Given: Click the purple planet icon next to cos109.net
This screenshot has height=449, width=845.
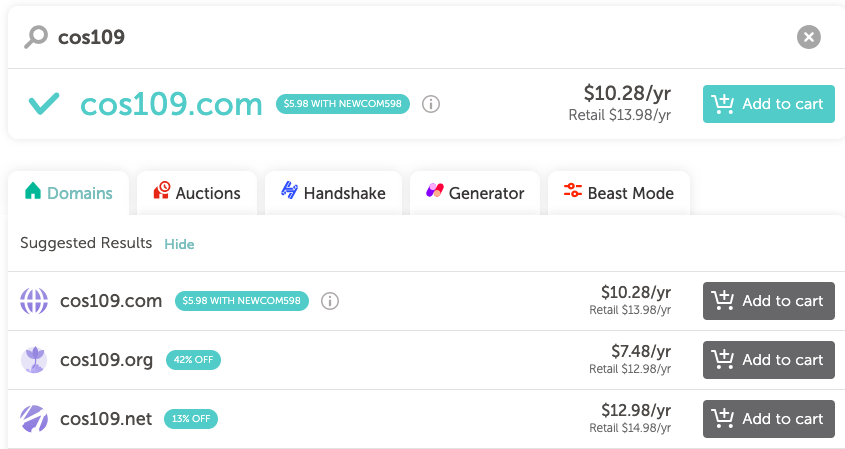Looking at the screenshot, I should (x=34, y=419).
